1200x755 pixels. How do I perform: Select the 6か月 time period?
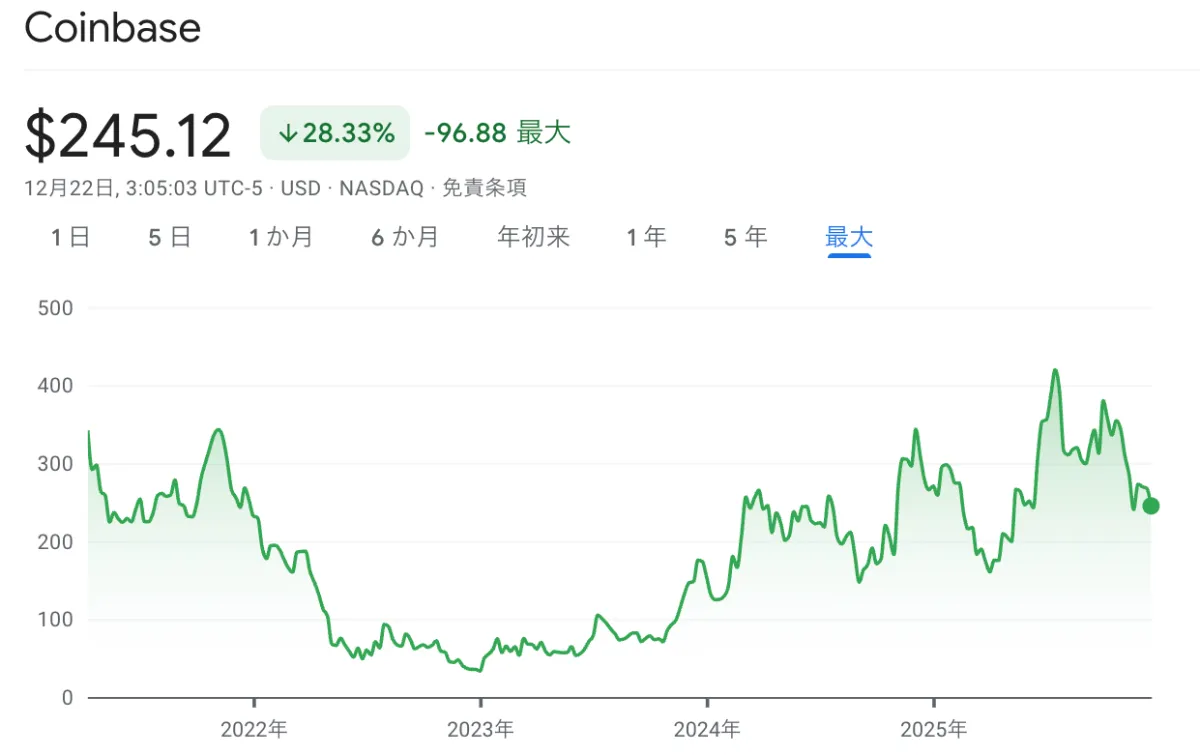click(405, 237)
